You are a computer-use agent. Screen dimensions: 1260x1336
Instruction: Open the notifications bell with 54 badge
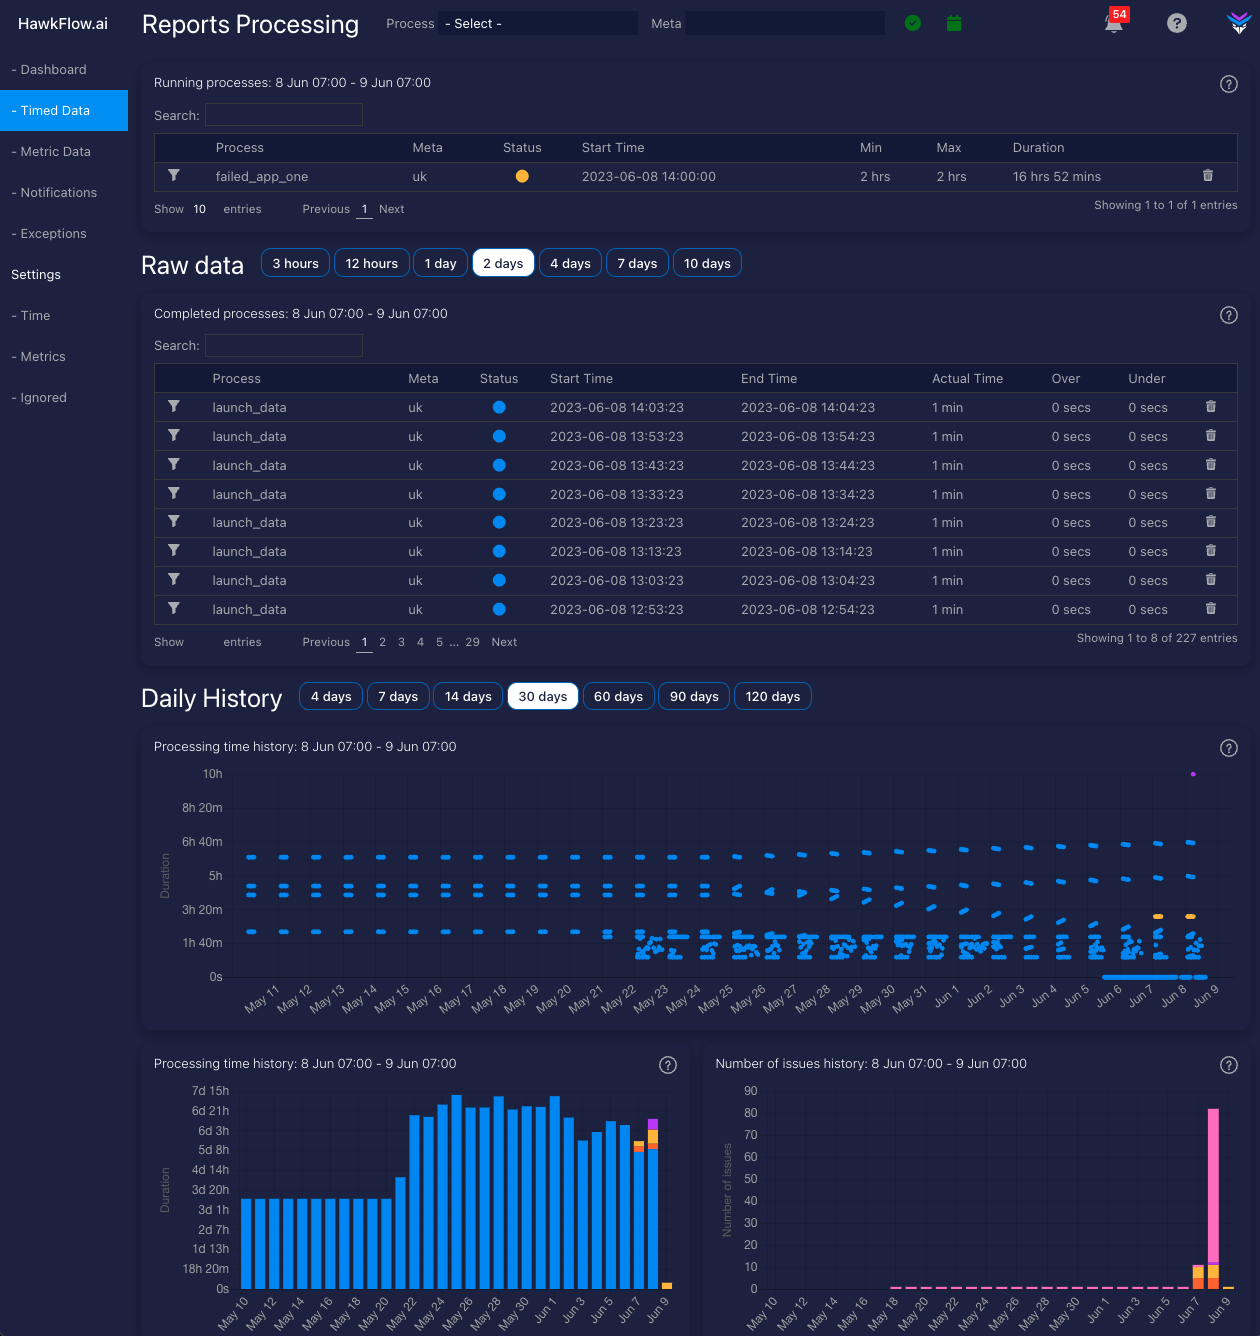(1113, 23)
